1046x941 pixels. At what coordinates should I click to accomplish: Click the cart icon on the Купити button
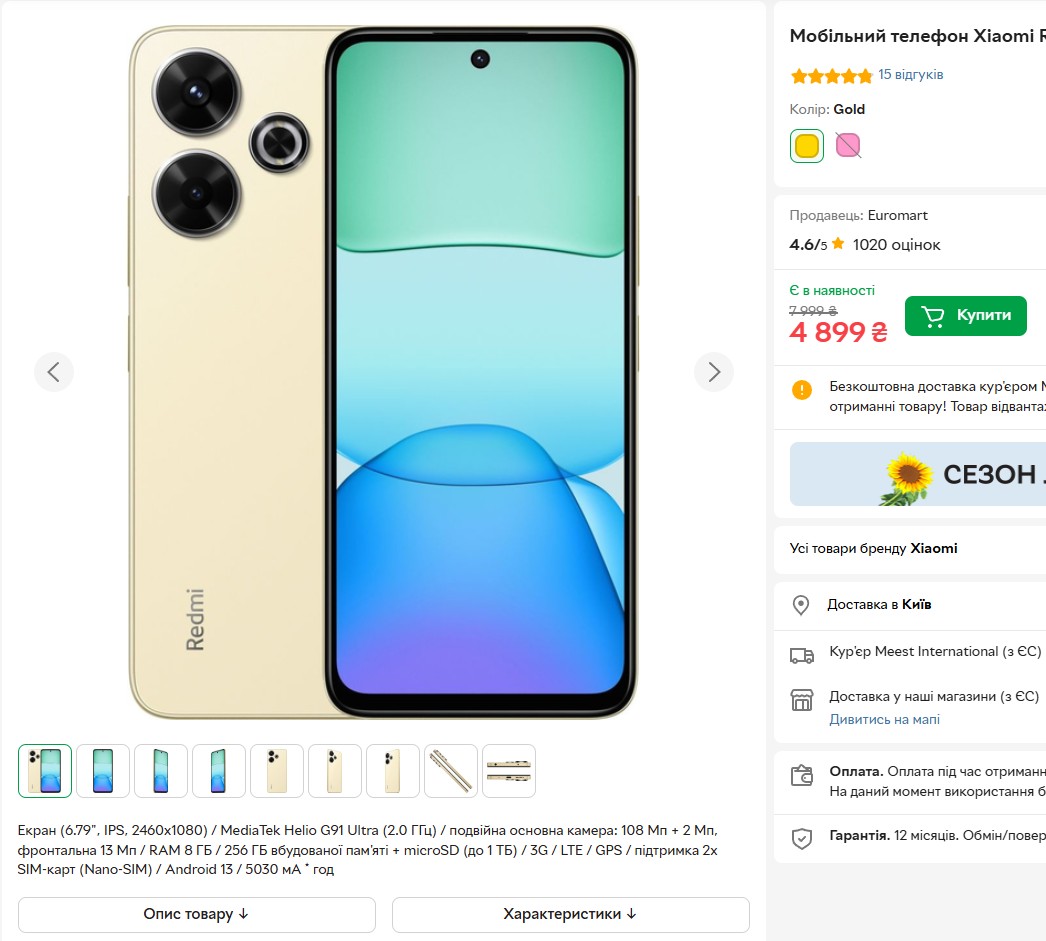pos(932,315)
